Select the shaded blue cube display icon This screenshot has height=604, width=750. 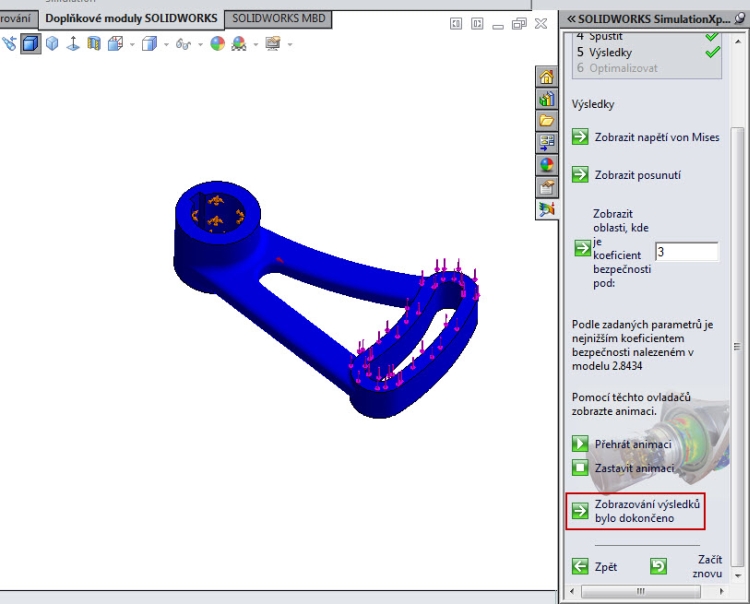pyautogui.click(x=31, y=44)
